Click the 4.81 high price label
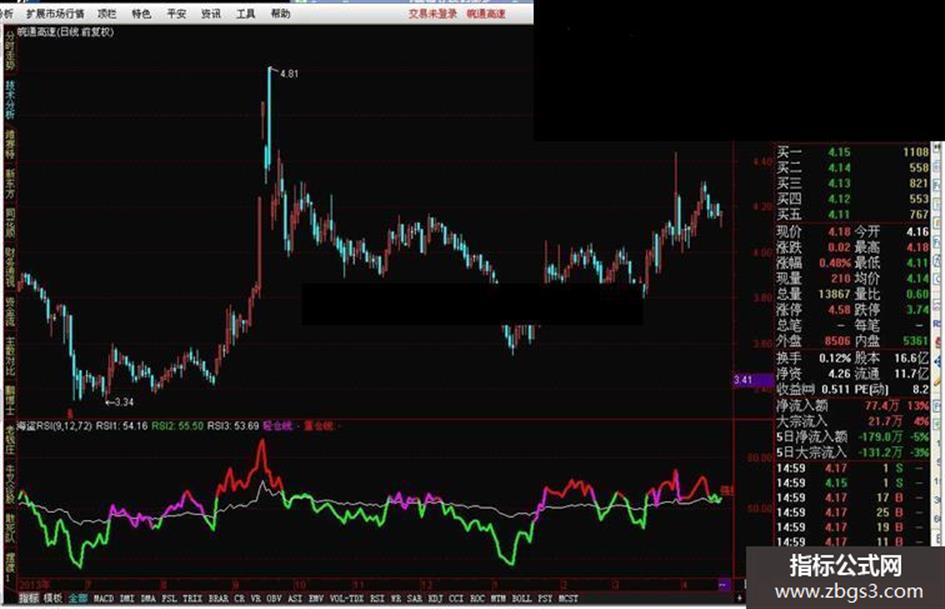The height and width of the screenshot is (609, 945). coord(289,74)
